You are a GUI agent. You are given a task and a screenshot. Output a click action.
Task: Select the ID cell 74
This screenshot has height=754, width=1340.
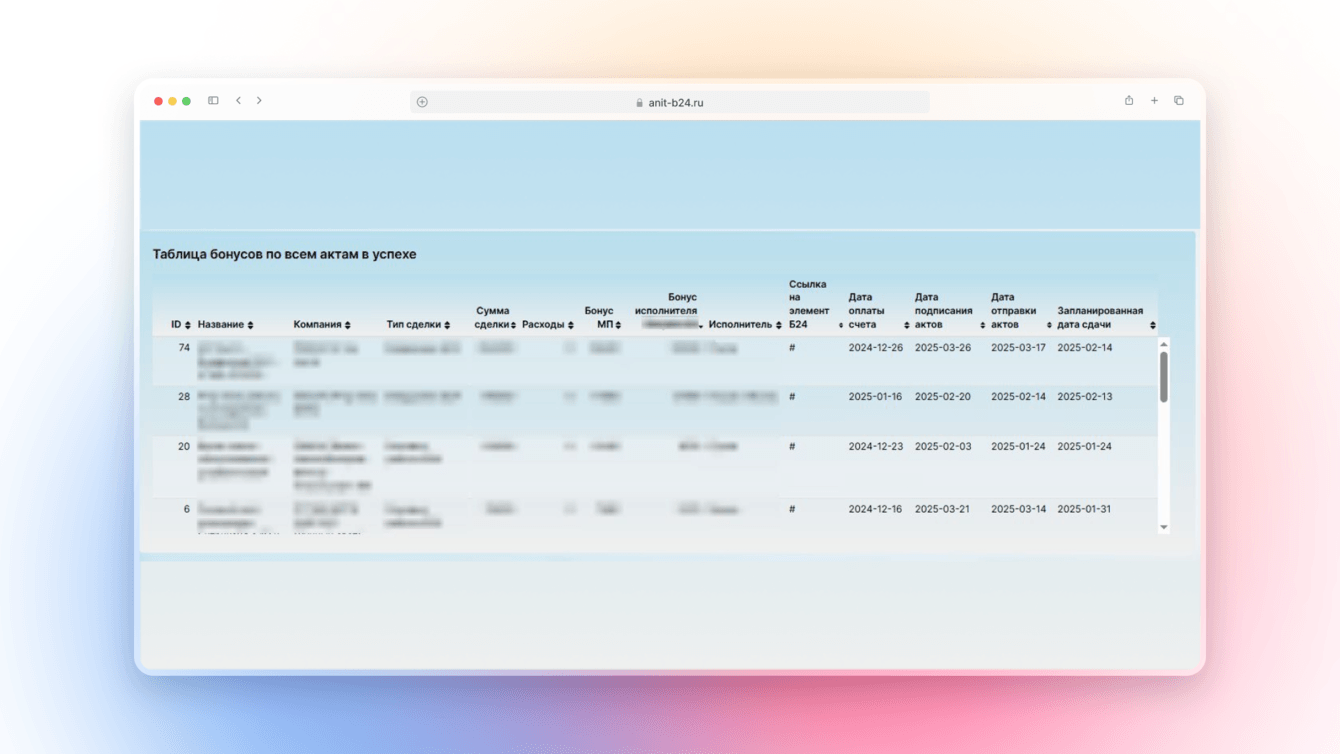coord(184,348)
